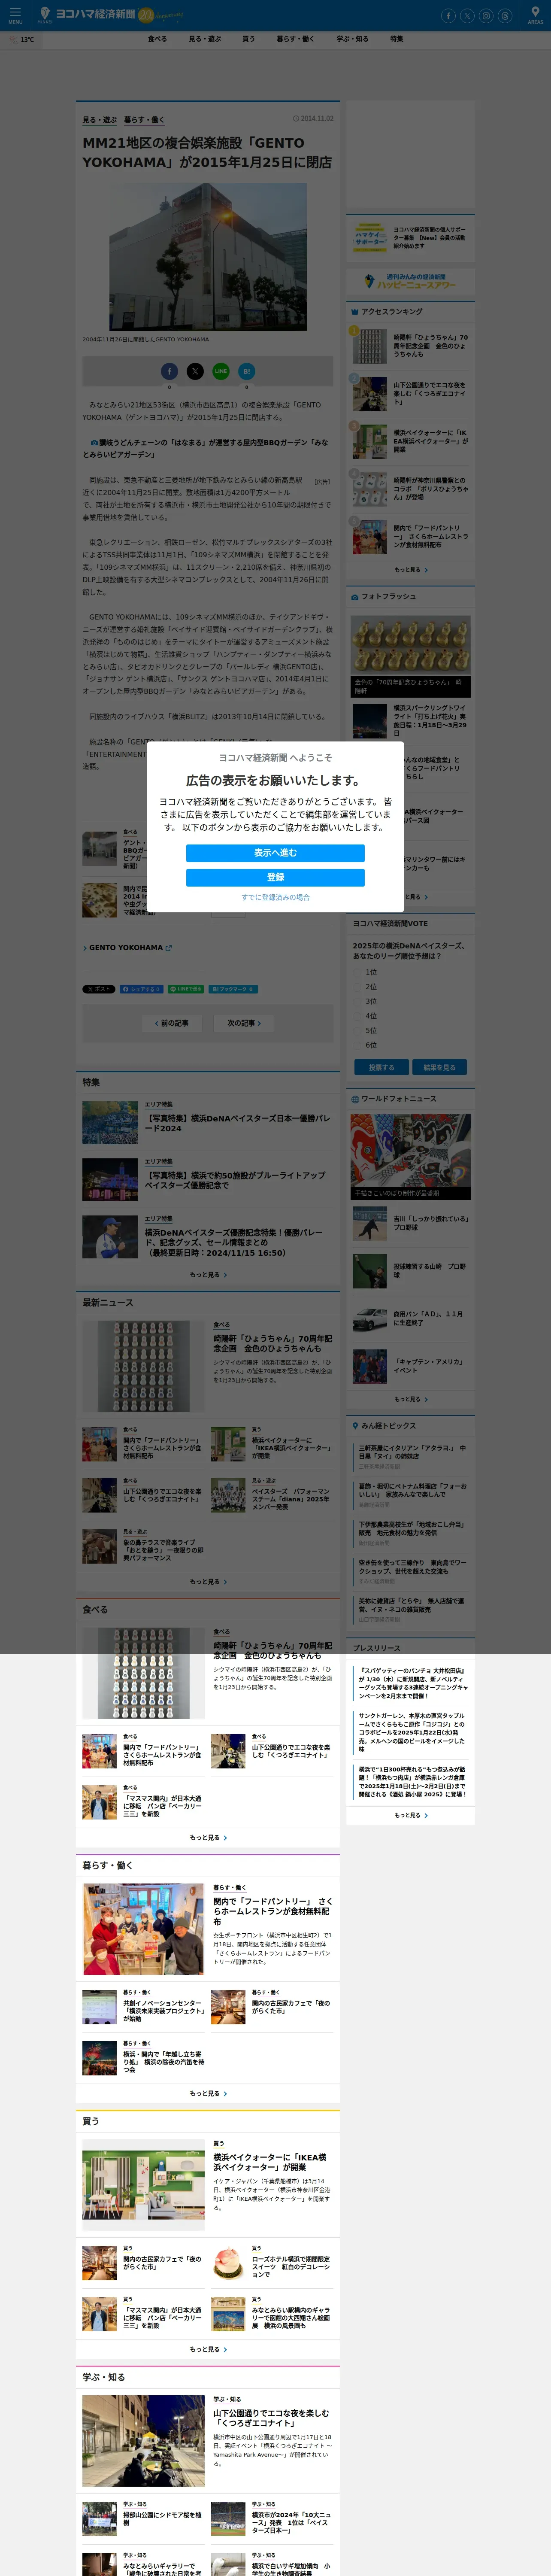The height and width of the screenshot is (2576, 551).
Task: Open the ハッピーニュースアワー banner
Action: [x=410, y=282]
